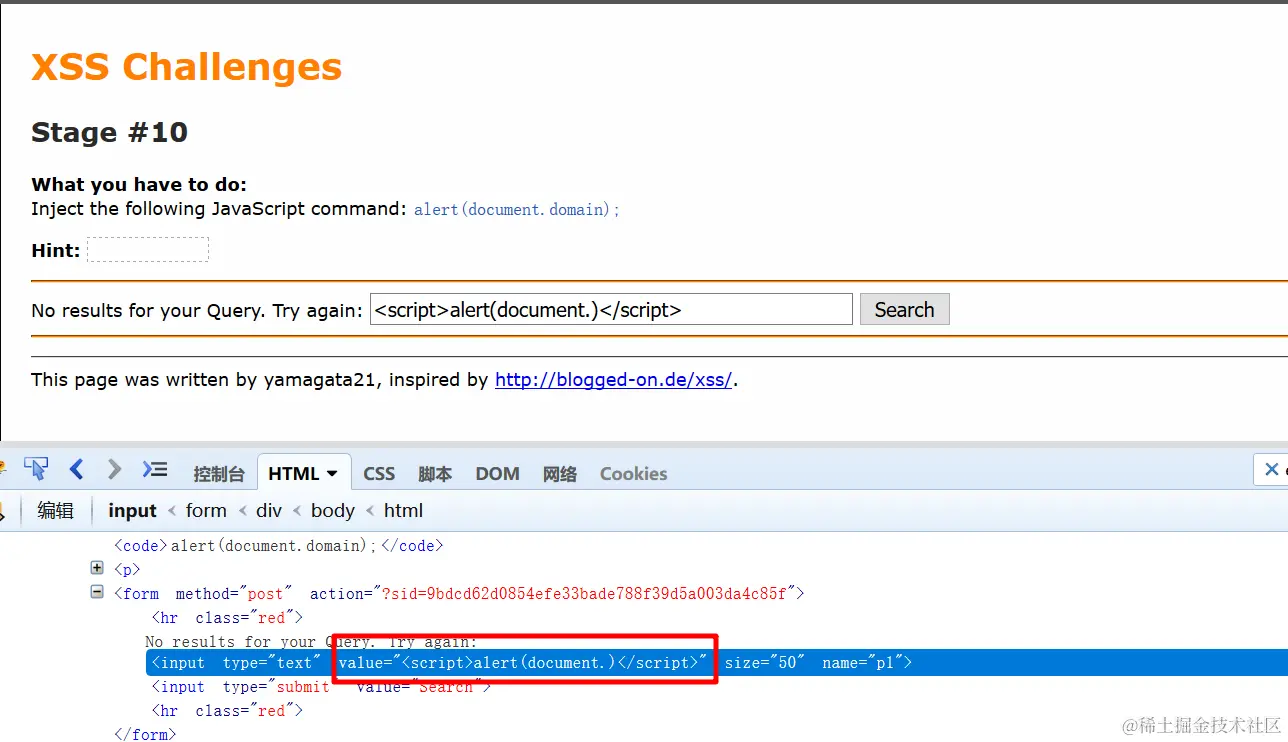This screenshot has width=1288, height=742.
Task: Click the 'No results for your Query' page text
Action: click(x=197, y=310)
